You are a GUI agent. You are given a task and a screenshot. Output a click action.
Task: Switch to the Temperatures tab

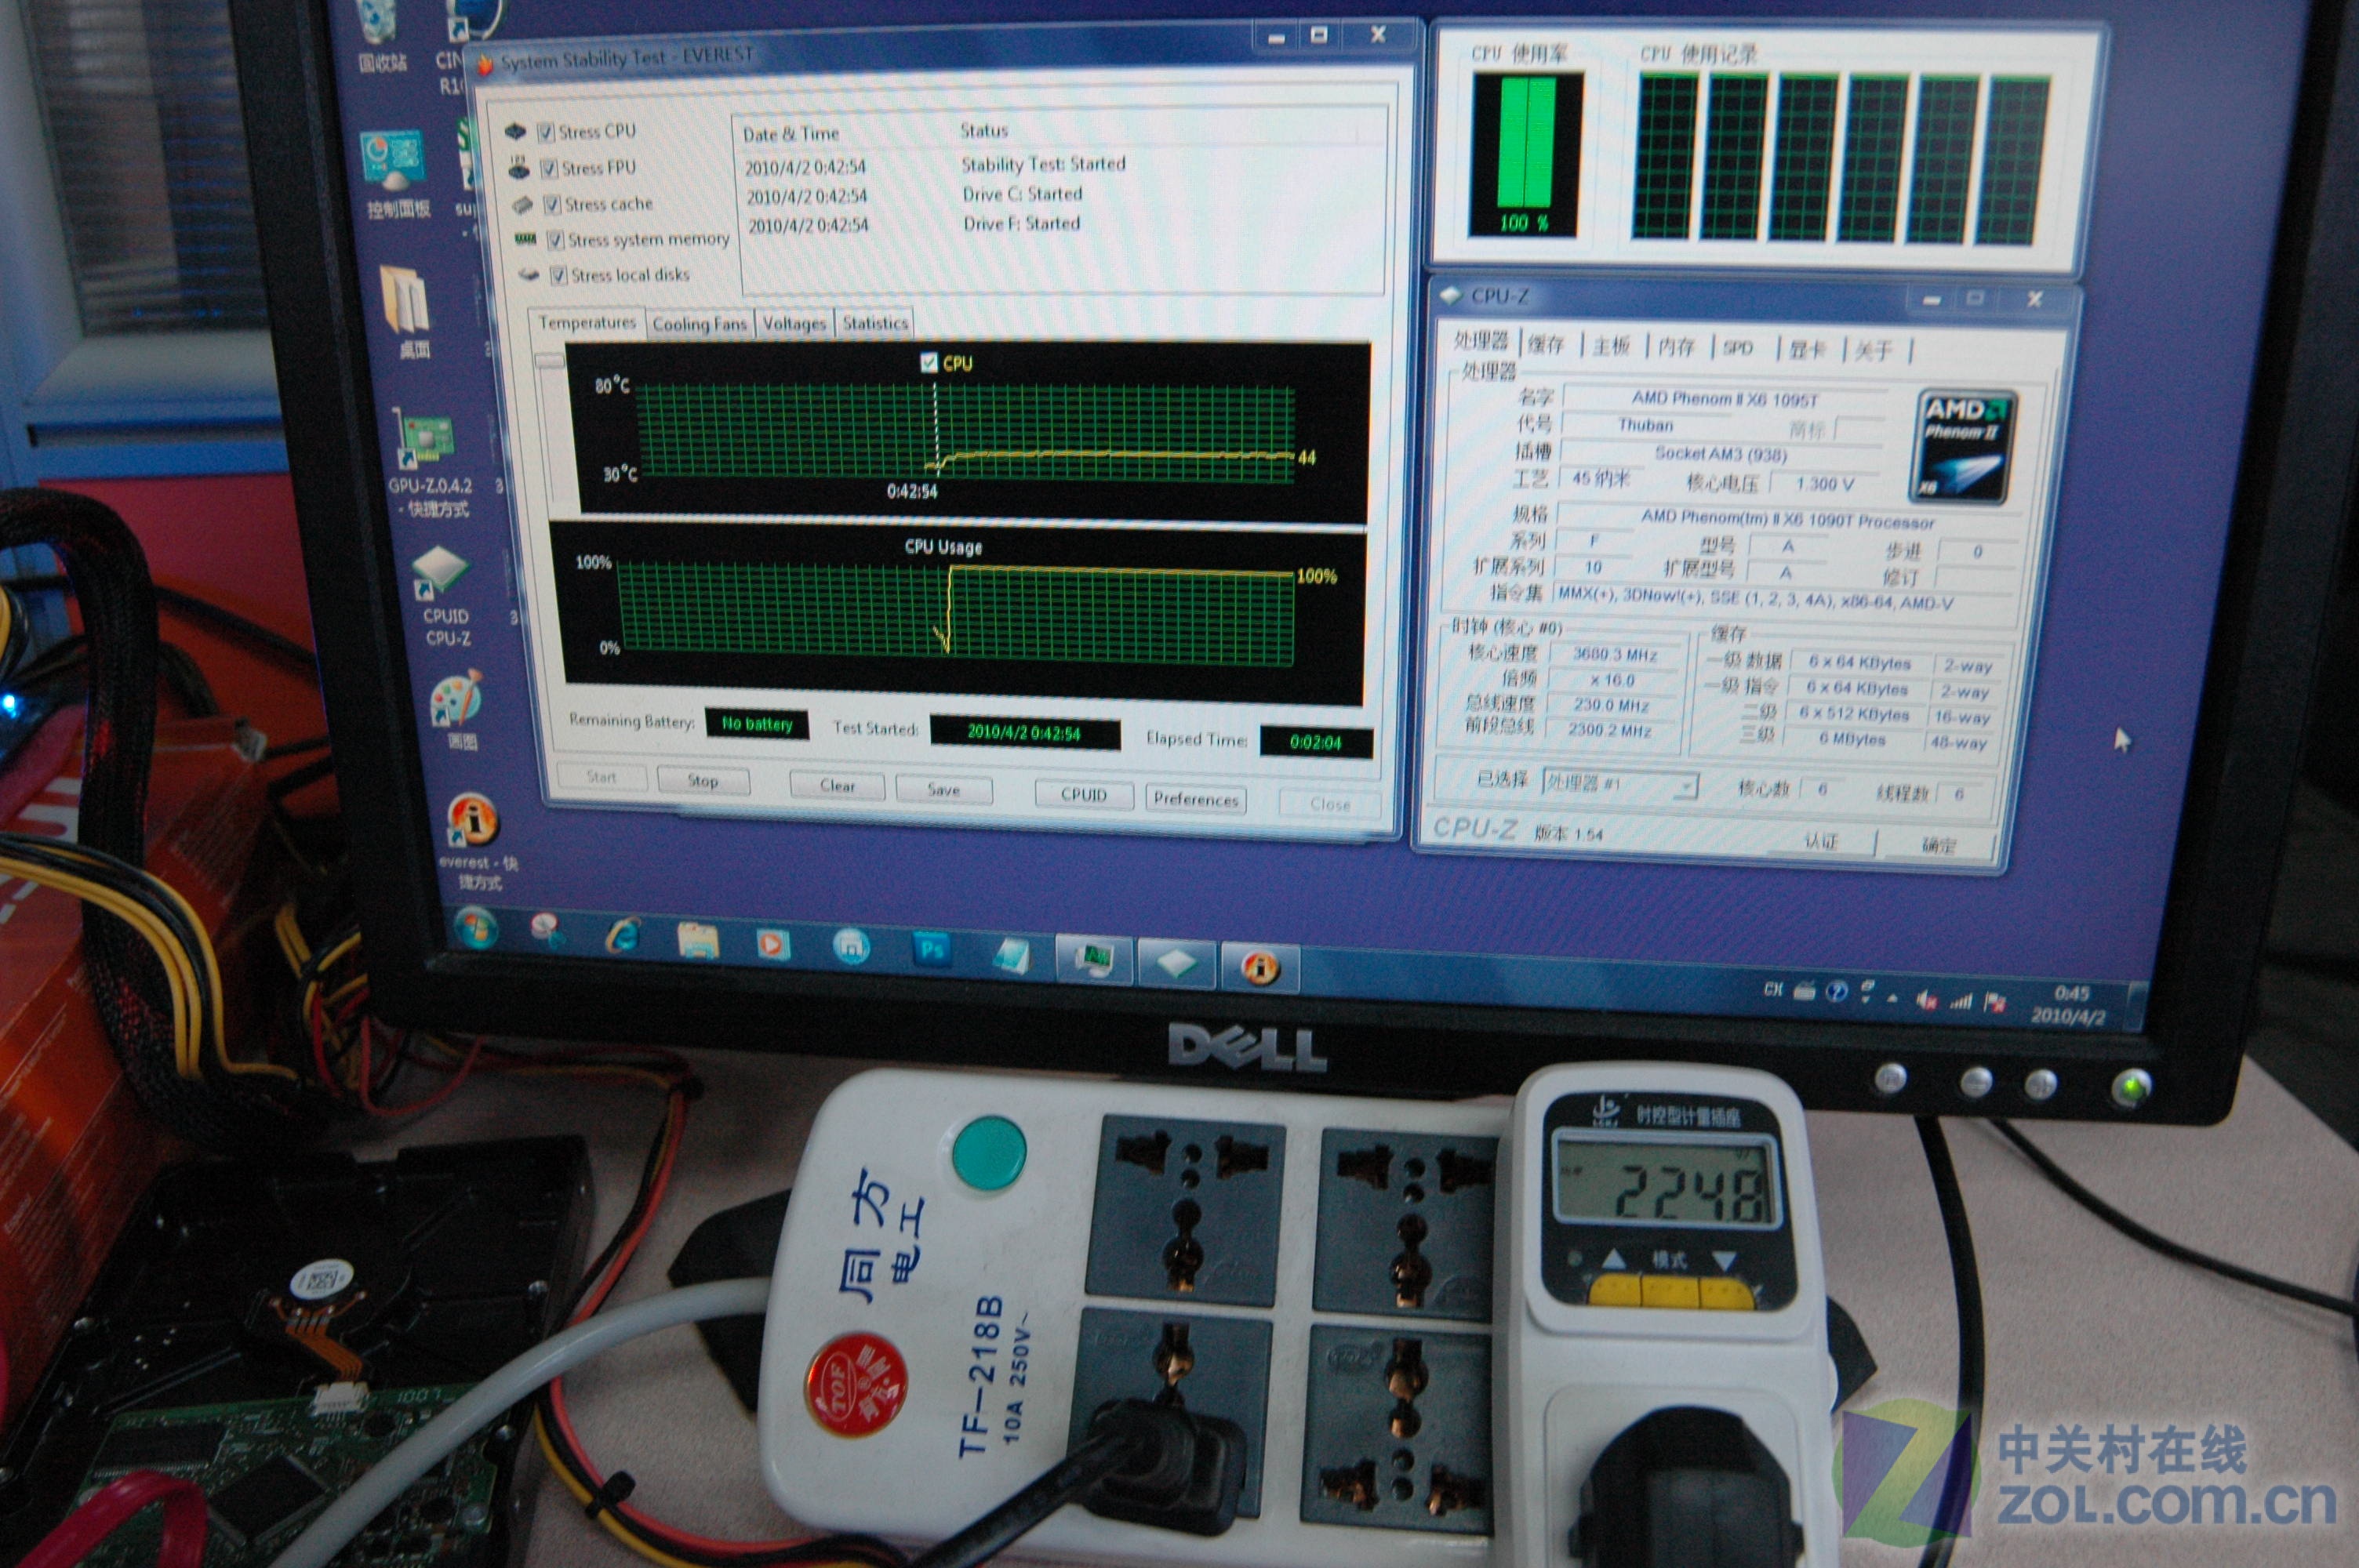(587, 323)
